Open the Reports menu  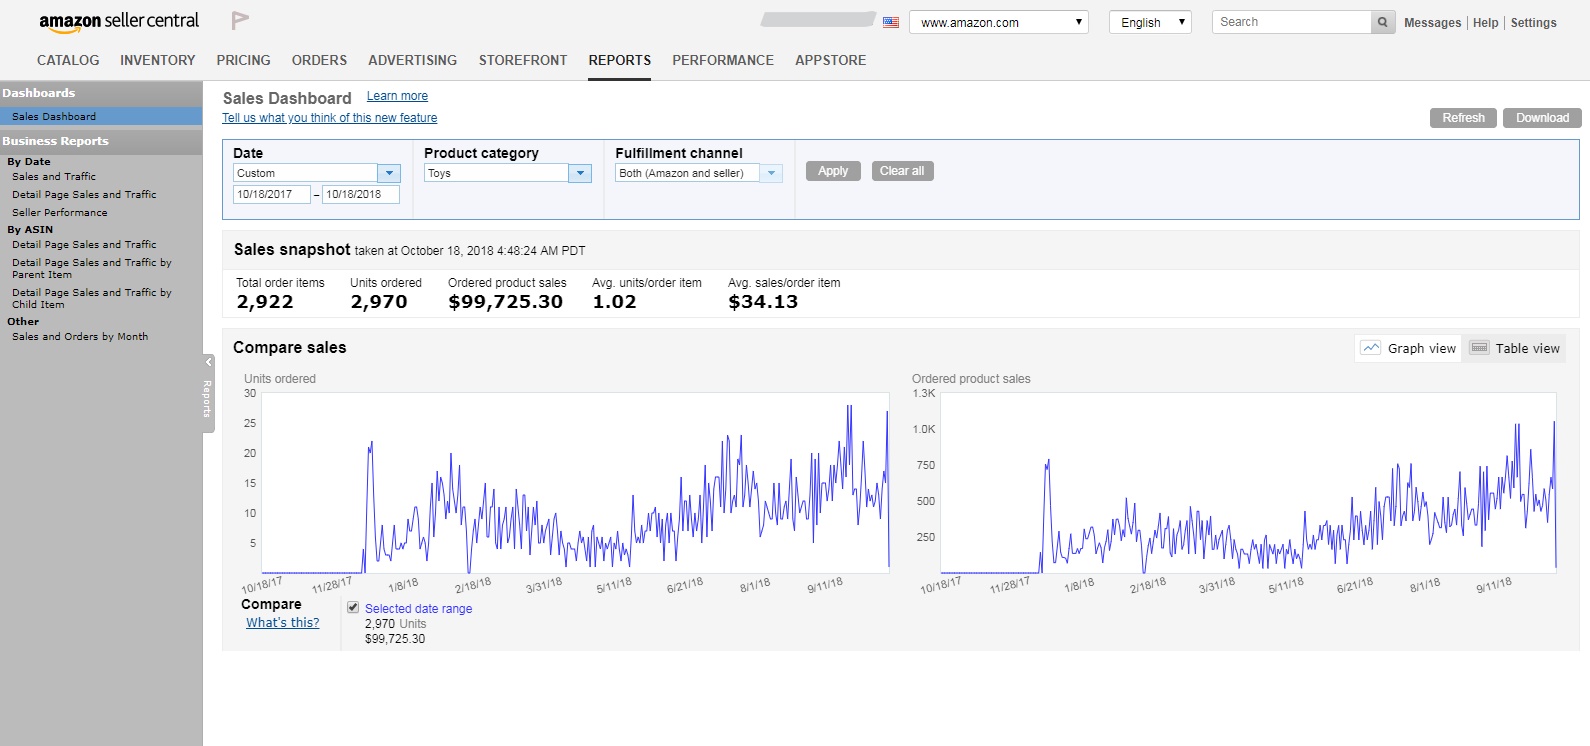tap(619, 60)
